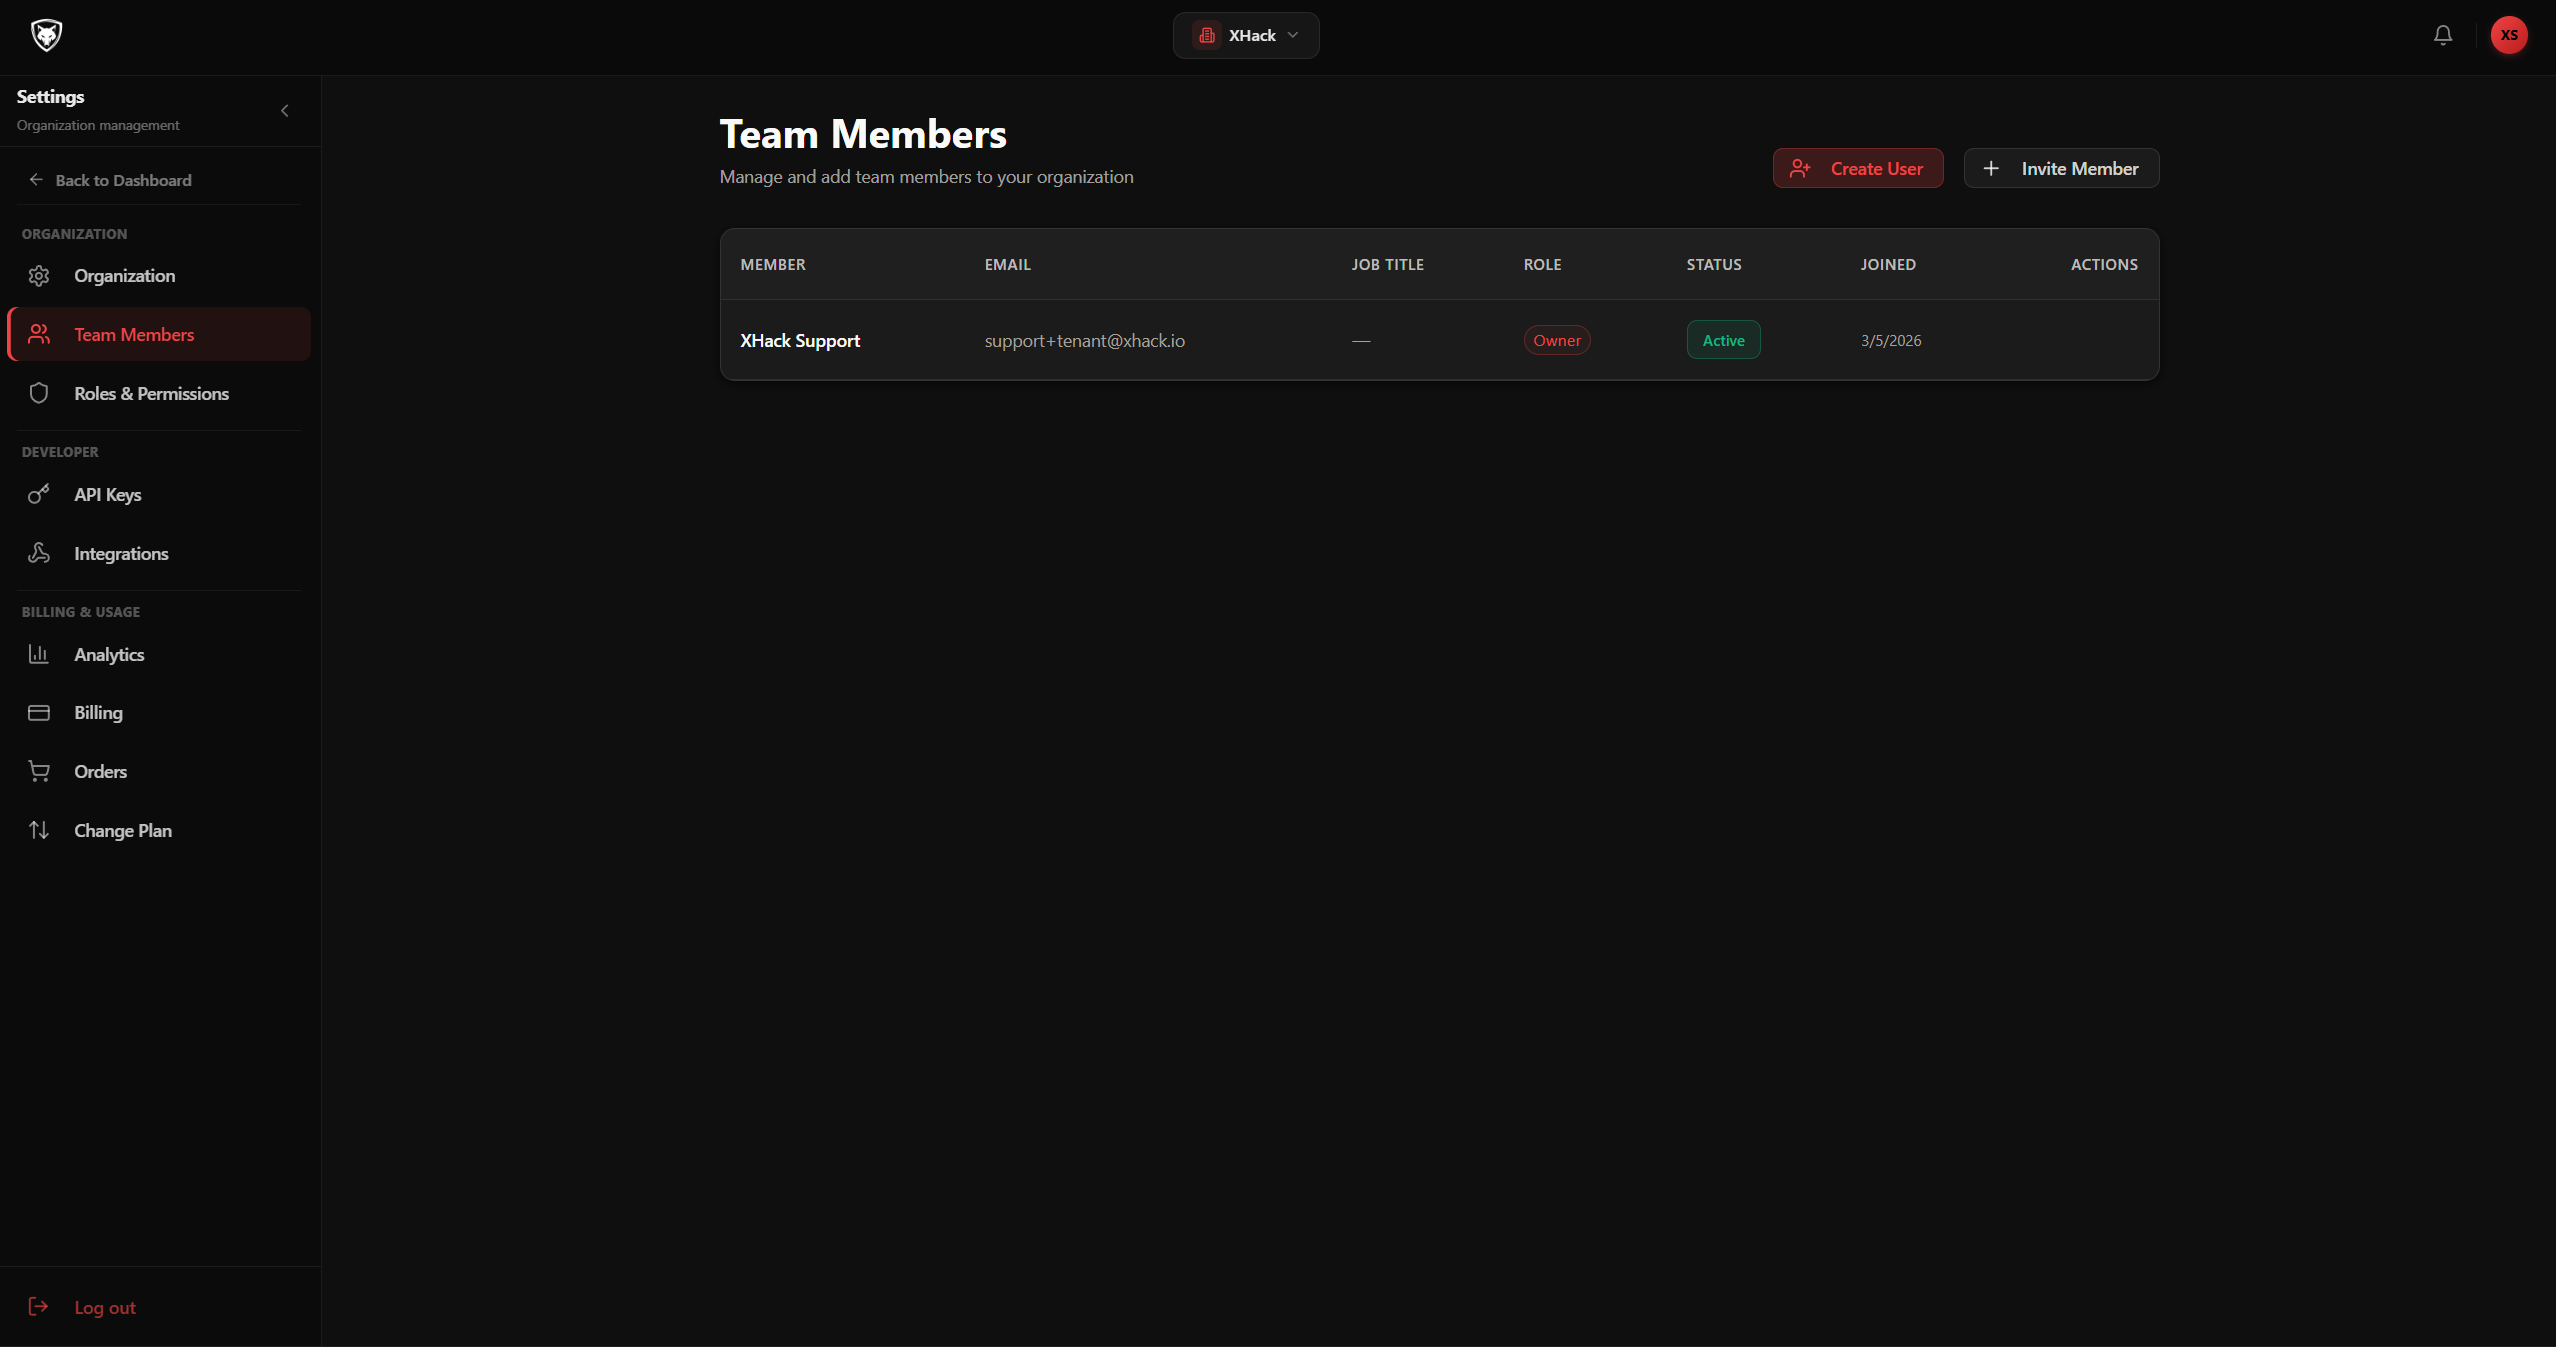2556x1347 pixels.
Task: Click the Organization gear icon
Action: pos(39,276)
